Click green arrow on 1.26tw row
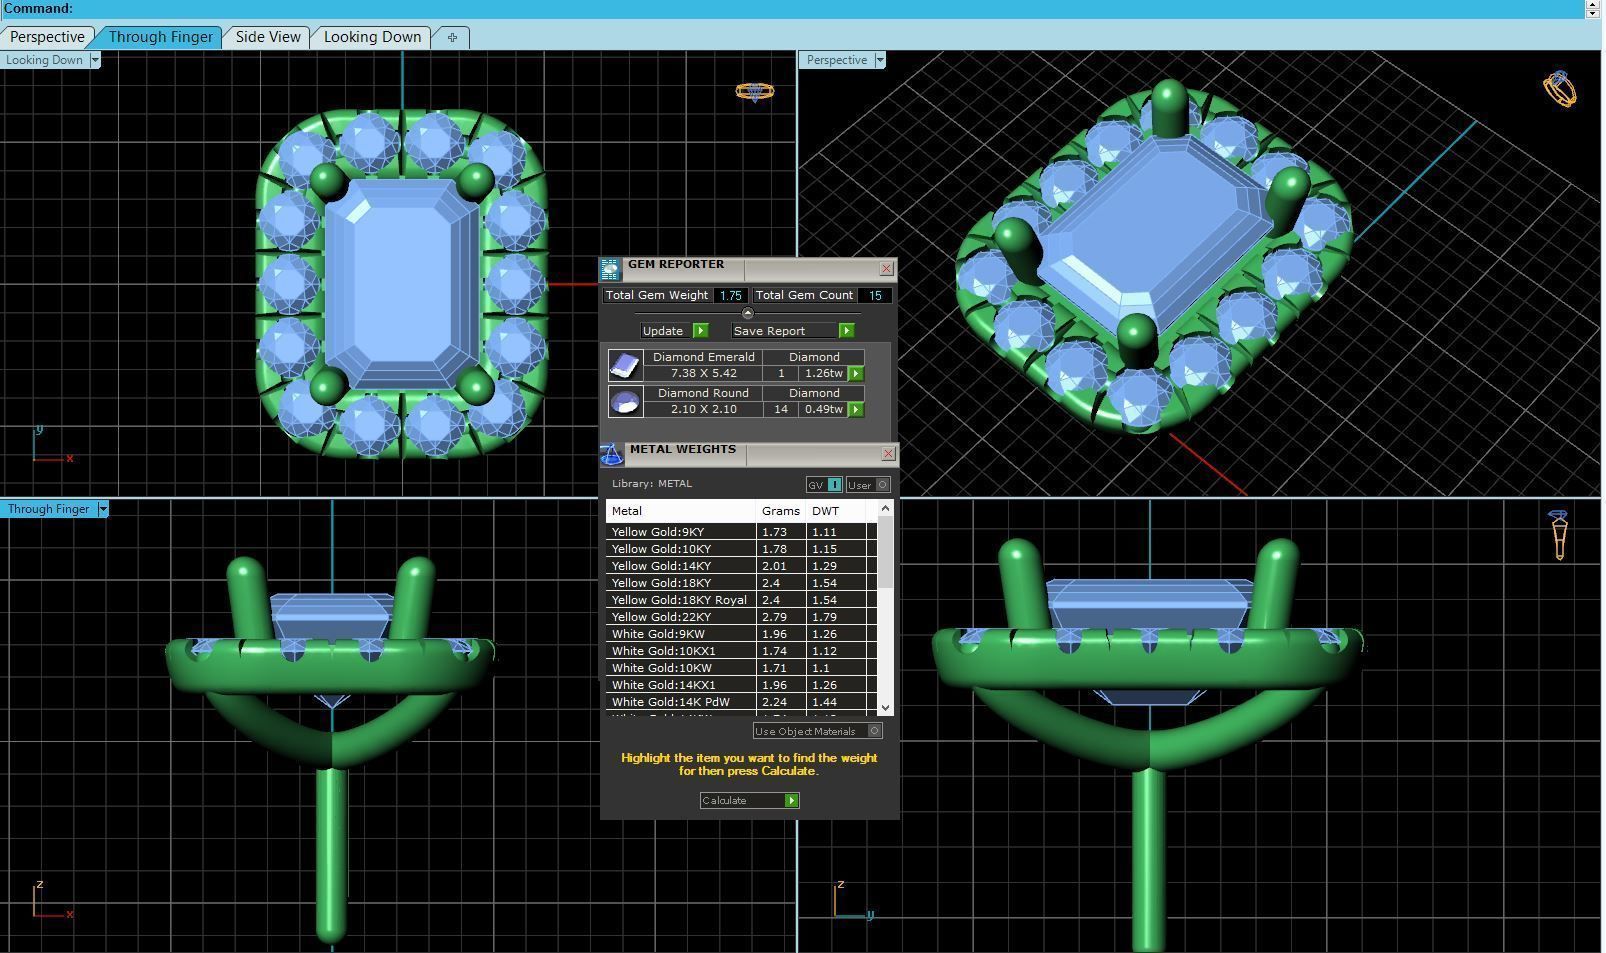 point(856,373)
